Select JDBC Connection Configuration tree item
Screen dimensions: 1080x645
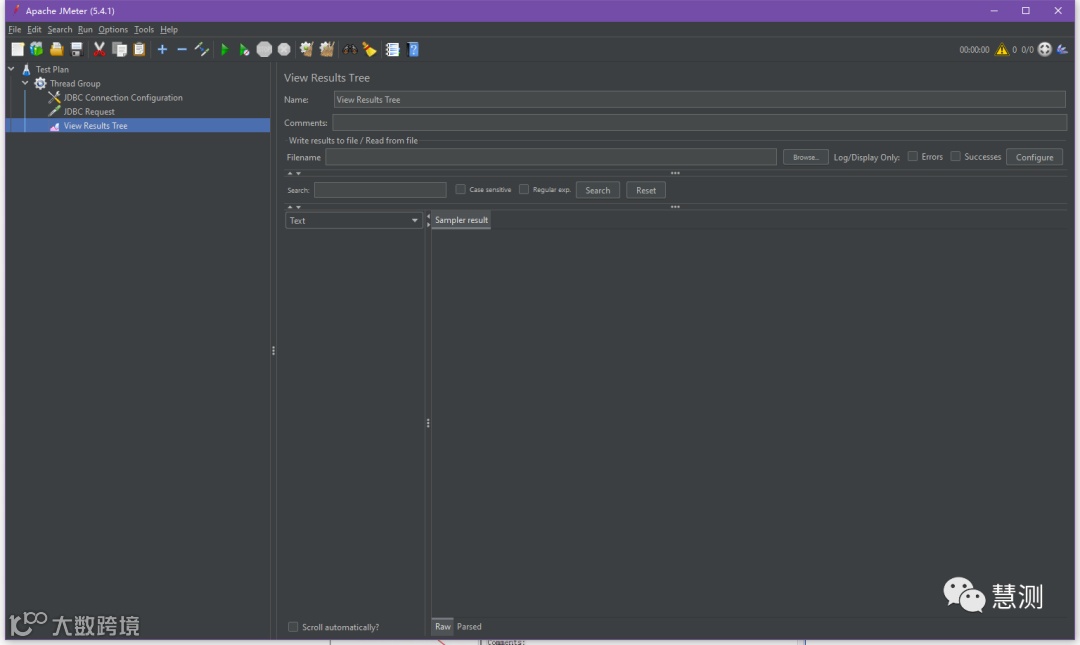coord(123,97)
